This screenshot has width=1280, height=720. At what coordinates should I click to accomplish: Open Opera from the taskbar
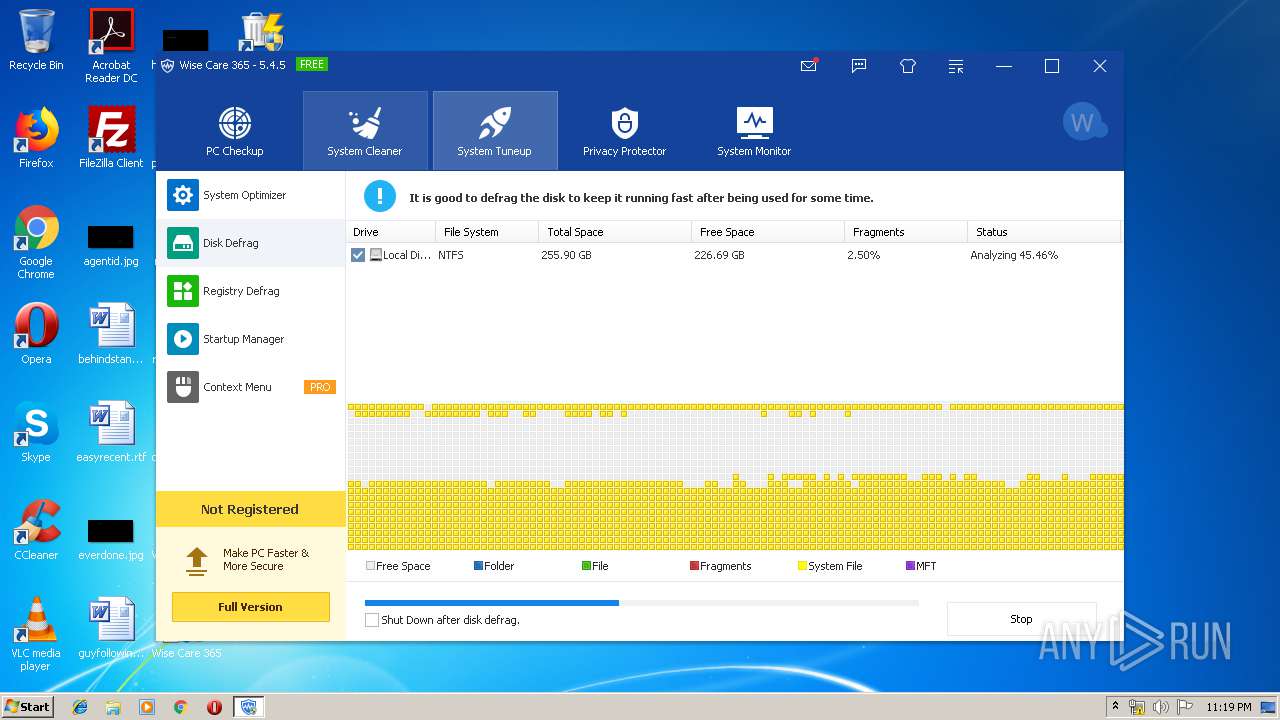(214, 707)
